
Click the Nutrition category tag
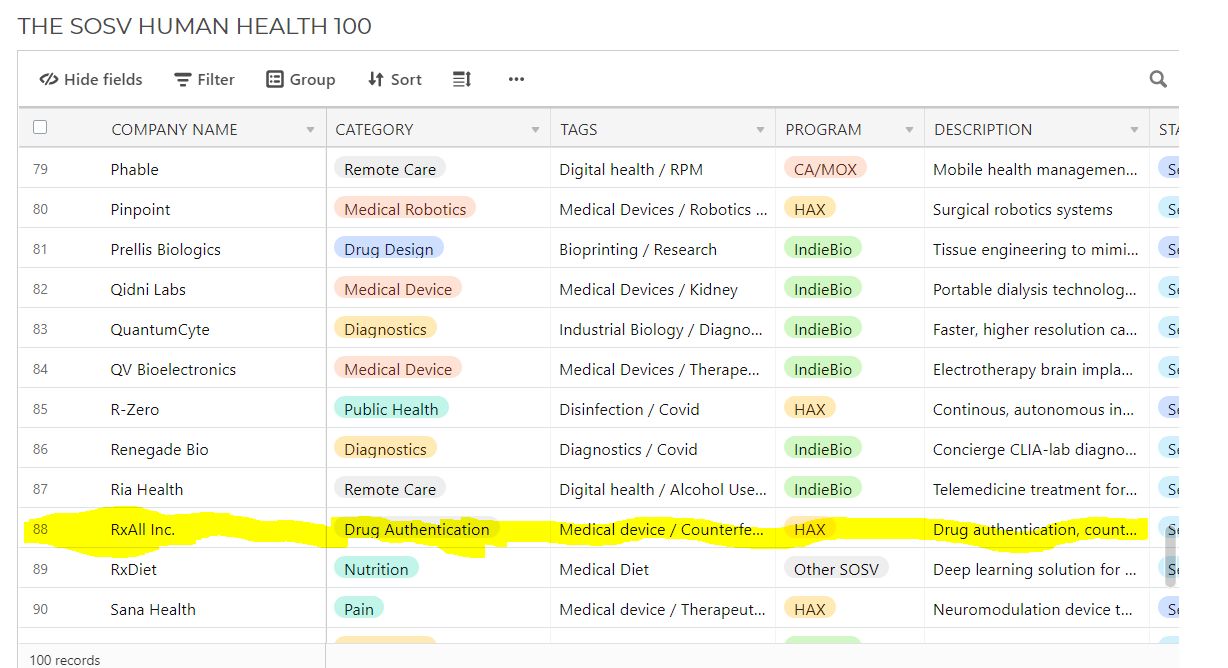(x=376, y=569)
